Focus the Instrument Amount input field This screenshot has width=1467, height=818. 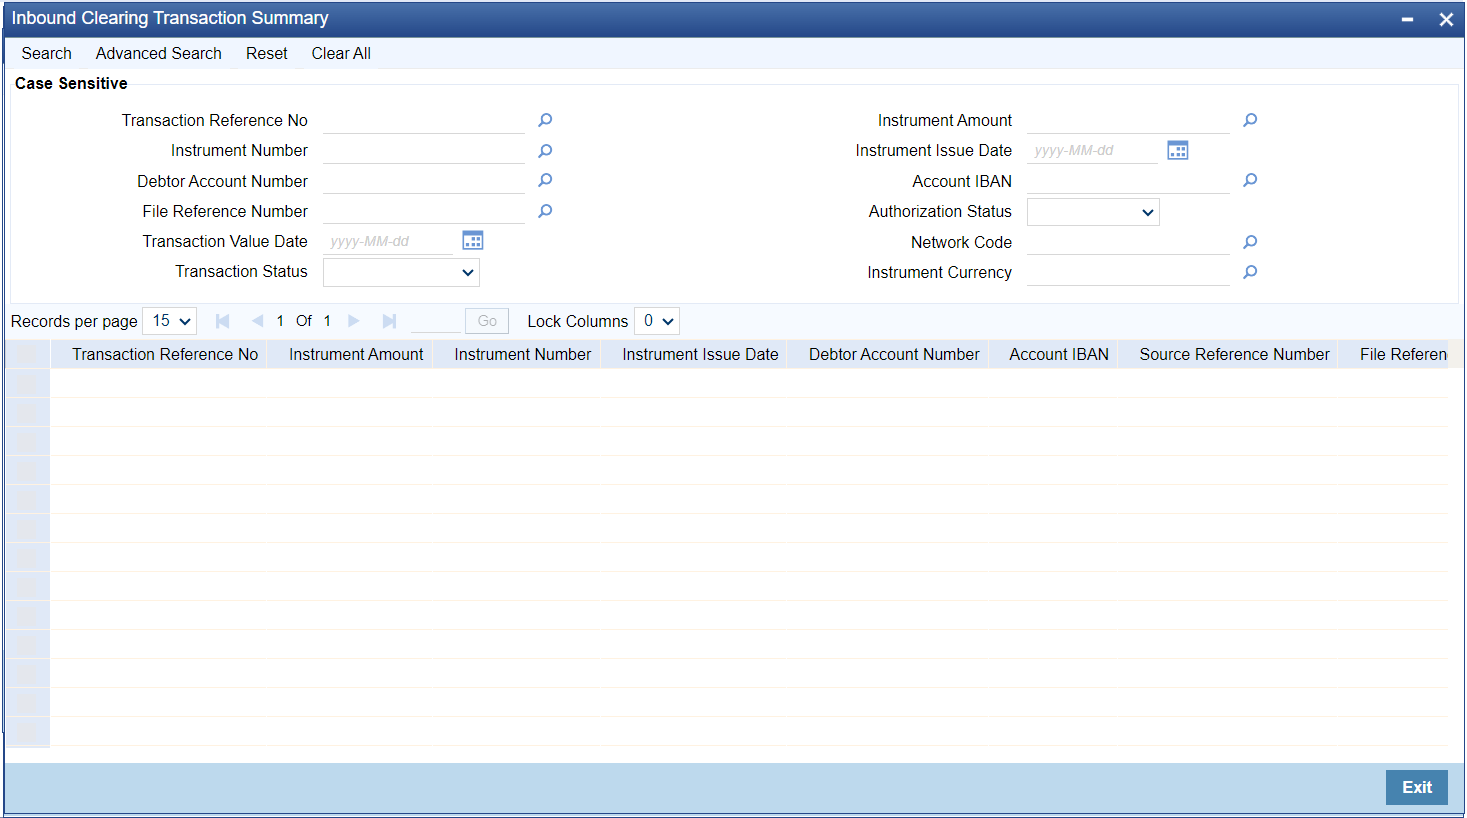pos(1128,121)
